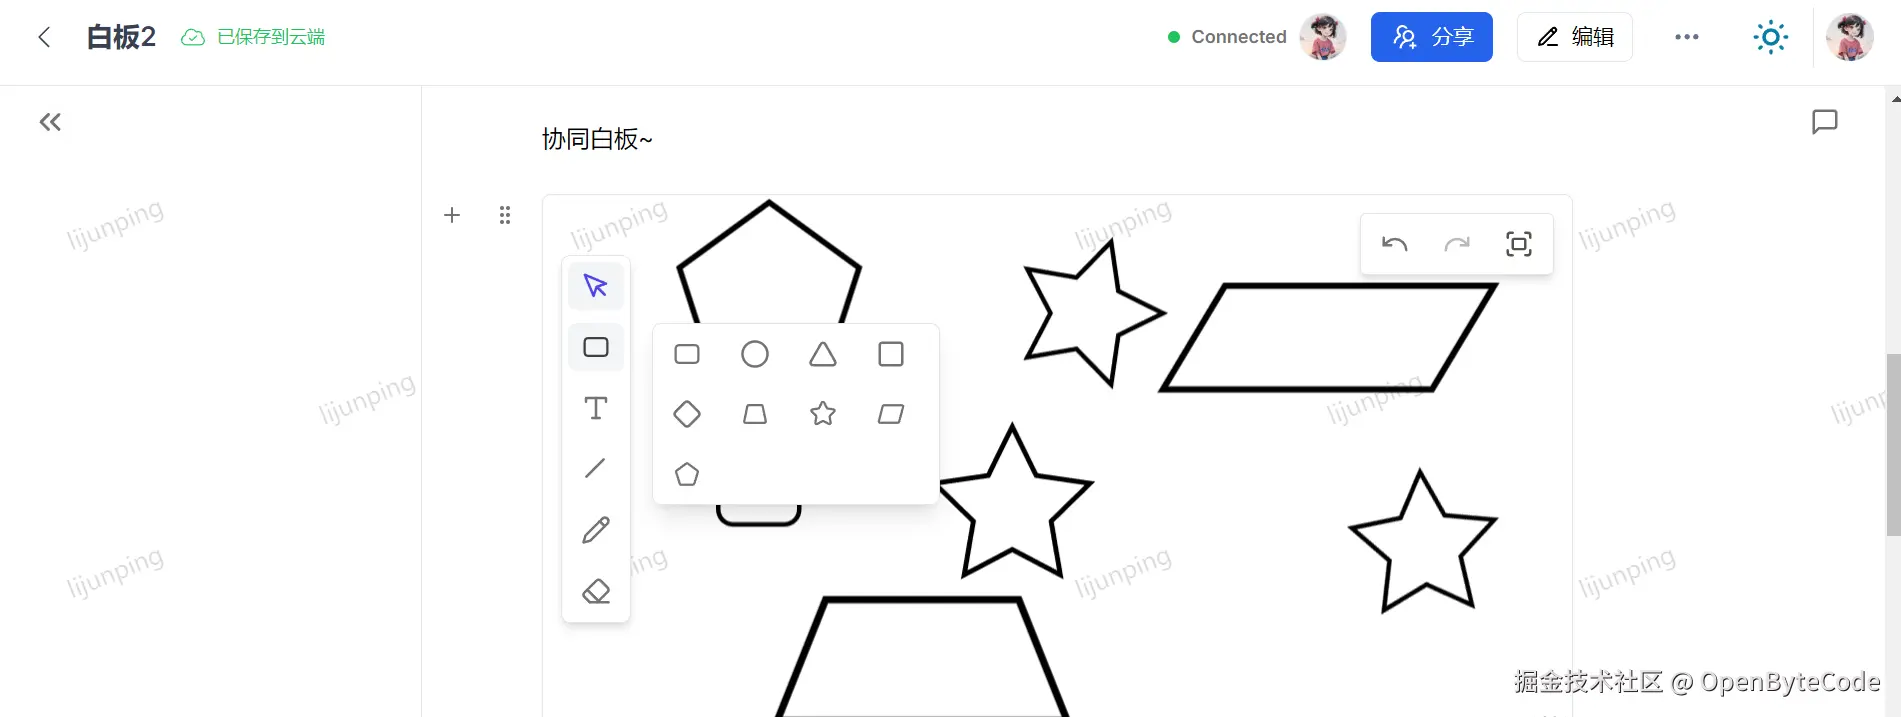Screen dimensions: 1901x717
Task: Select the diamond shape
Action: pos(687,413)
